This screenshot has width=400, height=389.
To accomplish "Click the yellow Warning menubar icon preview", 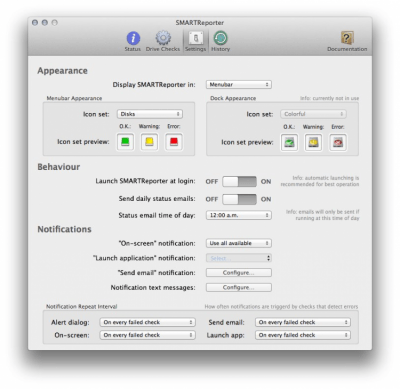I will (x=149, y=142).
